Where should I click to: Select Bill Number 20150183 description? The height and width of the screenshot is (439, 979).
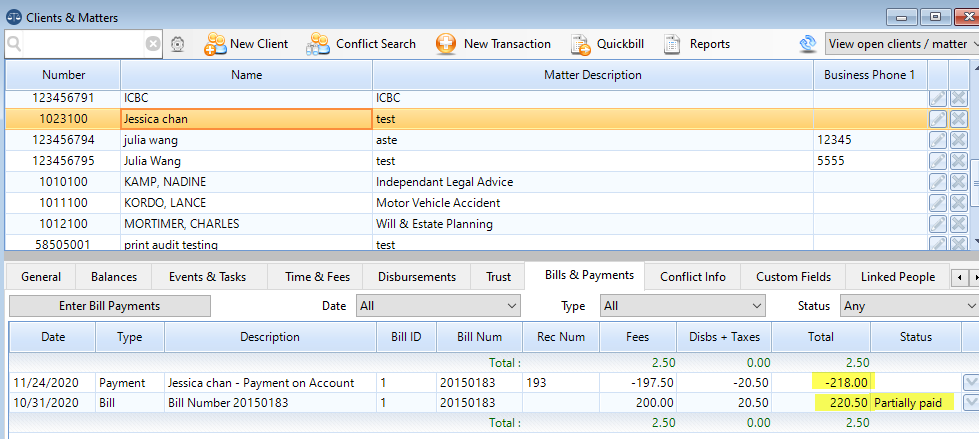pyautogui.click(x=270, y=403)
